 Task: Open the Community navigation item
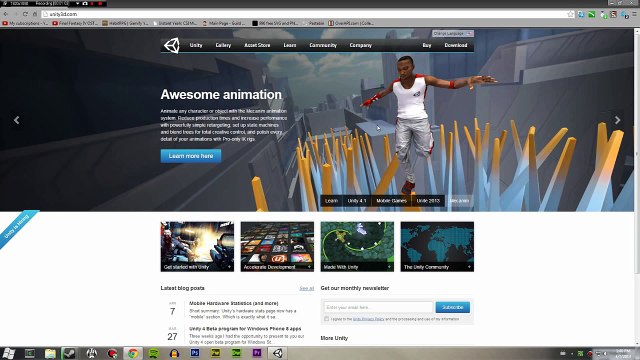point(323,45)
